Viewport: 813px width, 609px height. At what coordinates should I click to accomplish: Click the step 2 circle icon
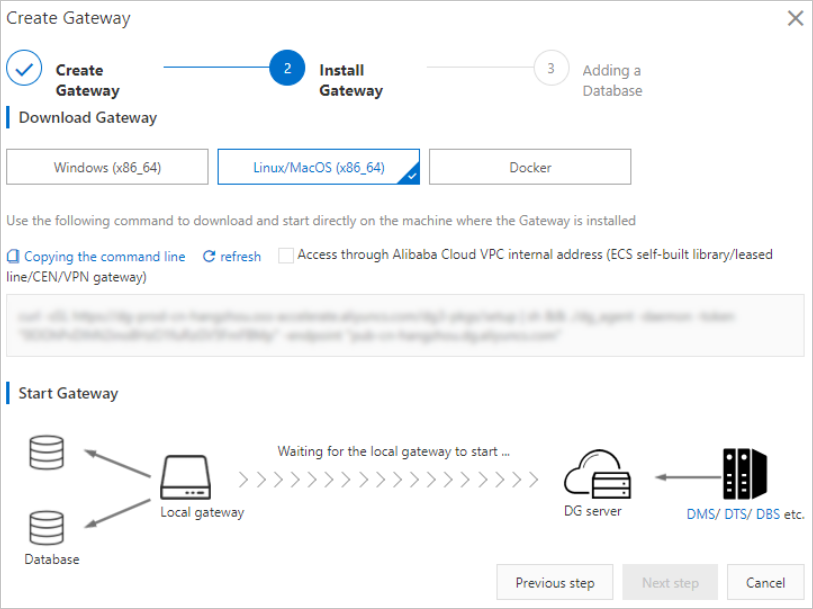pyautogui.click(x=287, y=68)
